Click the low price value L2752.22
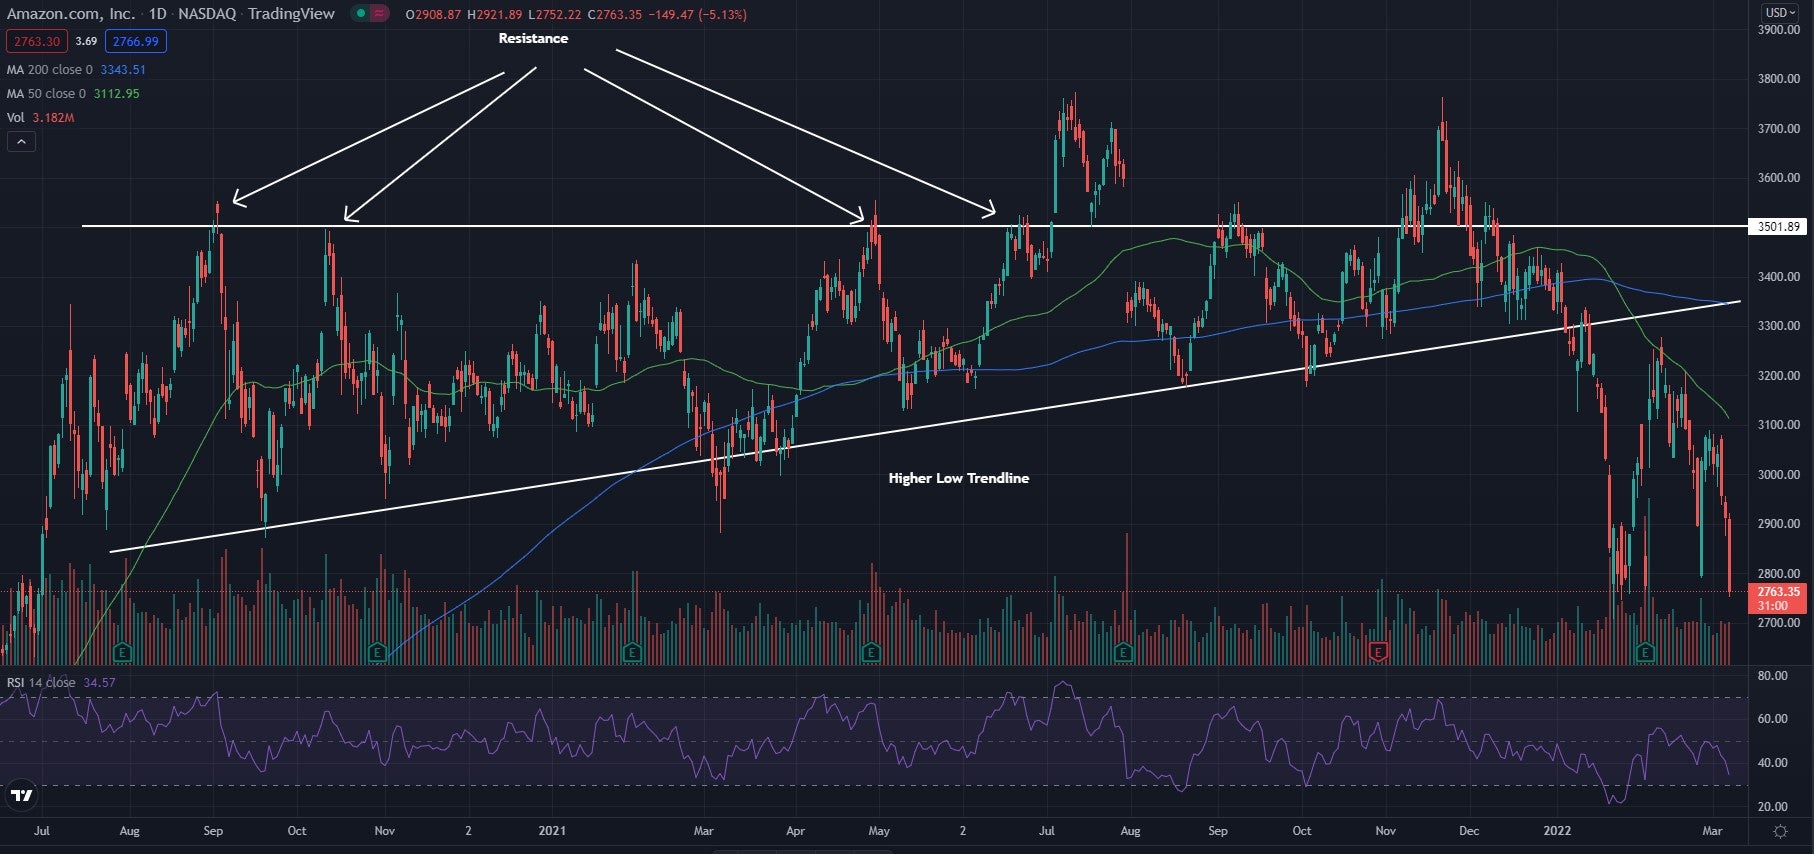Viewport: 1814px width, 854px height. coord(555,15)
